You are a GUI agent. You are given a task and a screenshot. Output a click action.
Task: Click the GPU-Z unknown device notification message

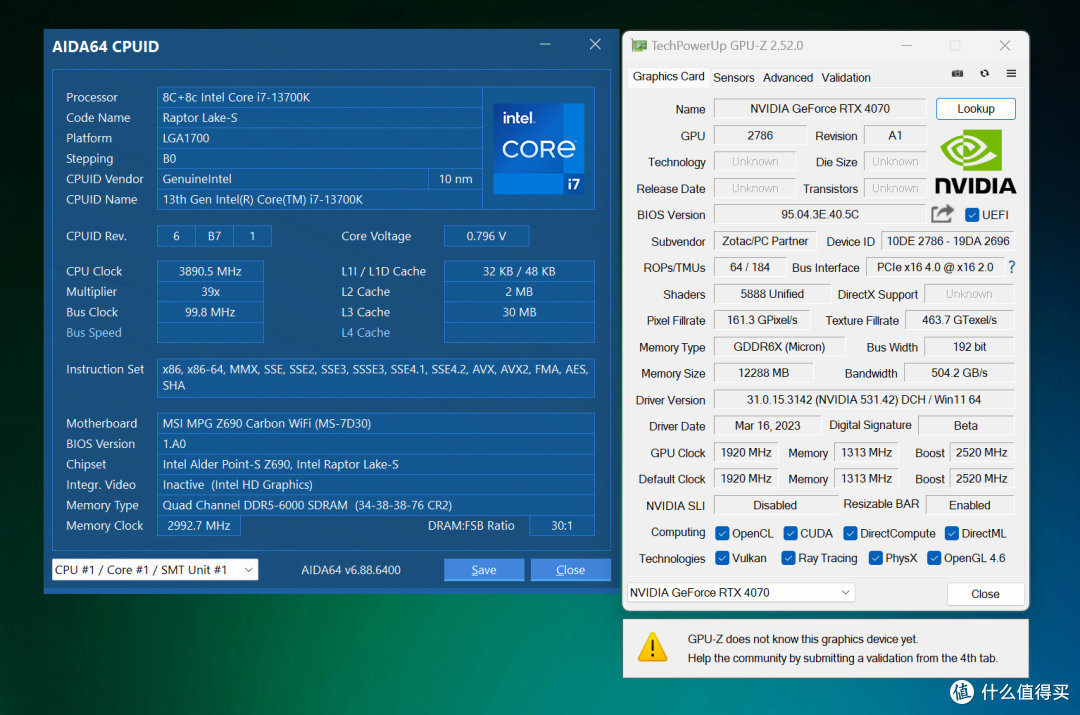[x=842, y=649]
